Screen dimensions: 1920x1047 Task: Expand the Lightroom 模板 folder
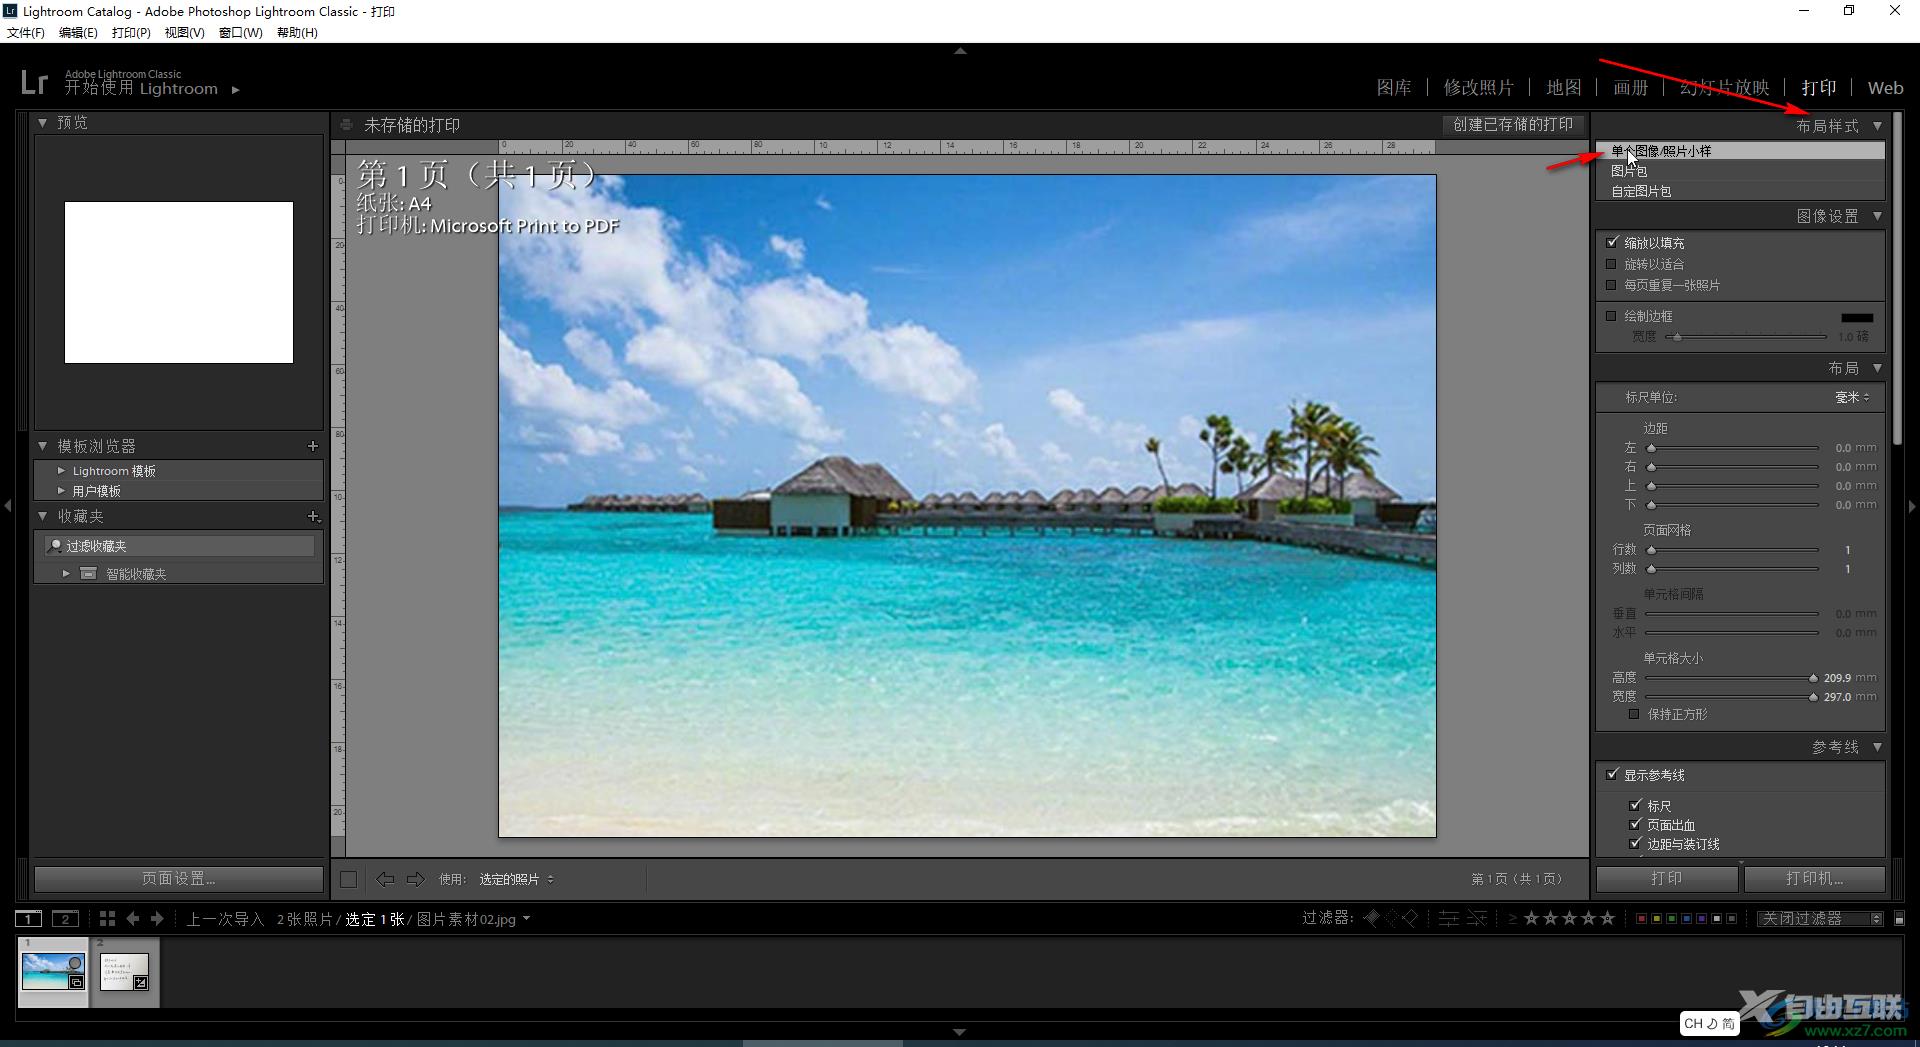pos(61,471)
